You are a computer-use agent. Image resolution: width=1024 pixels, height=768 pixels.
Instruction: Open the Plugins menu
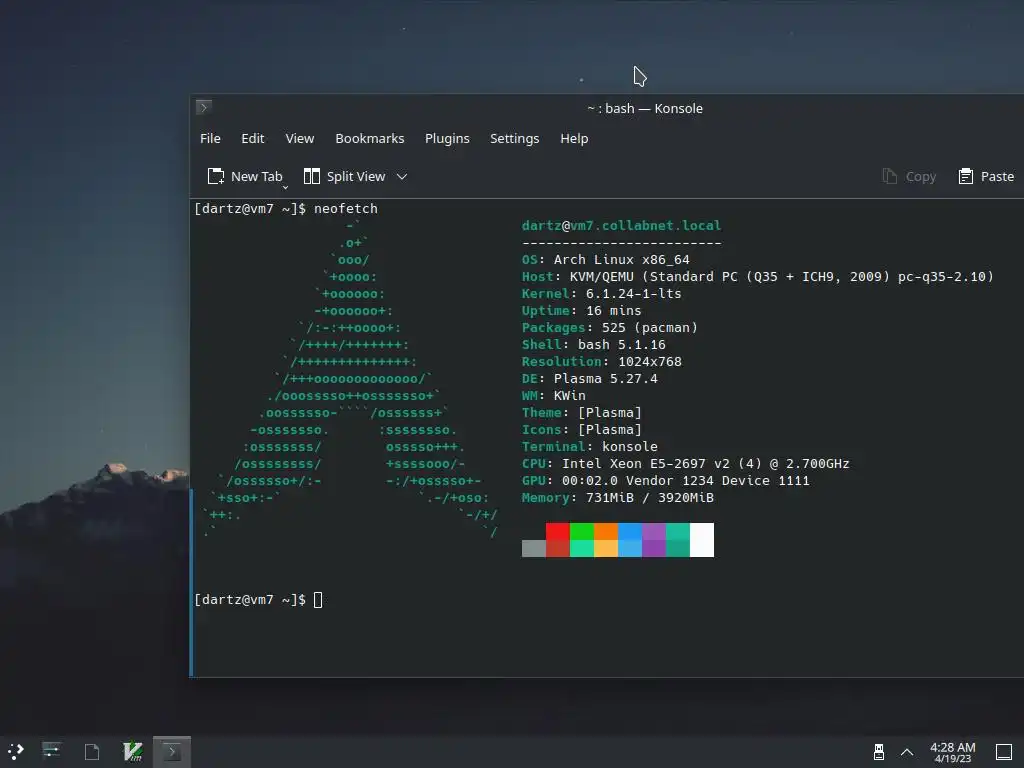coord(447,138)
